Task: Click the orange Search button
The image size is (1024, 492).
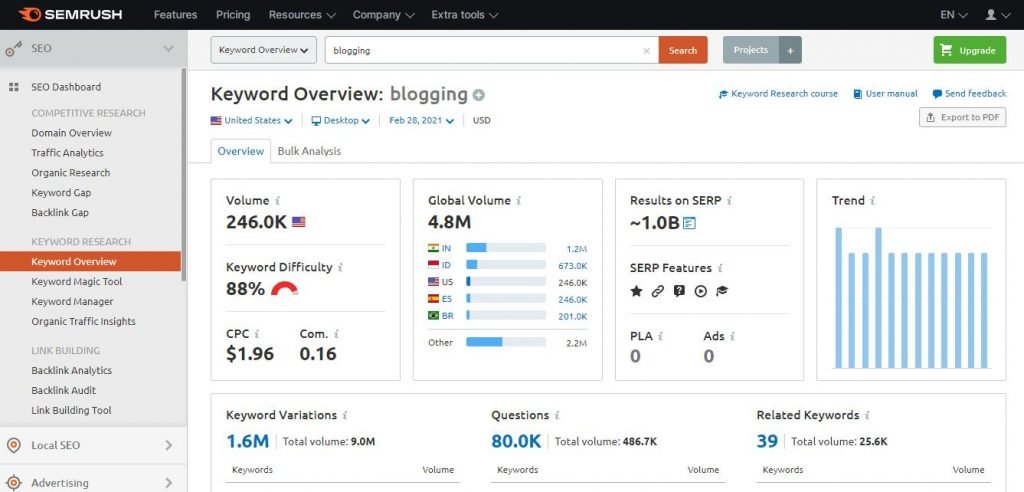Action: [683, 50]
